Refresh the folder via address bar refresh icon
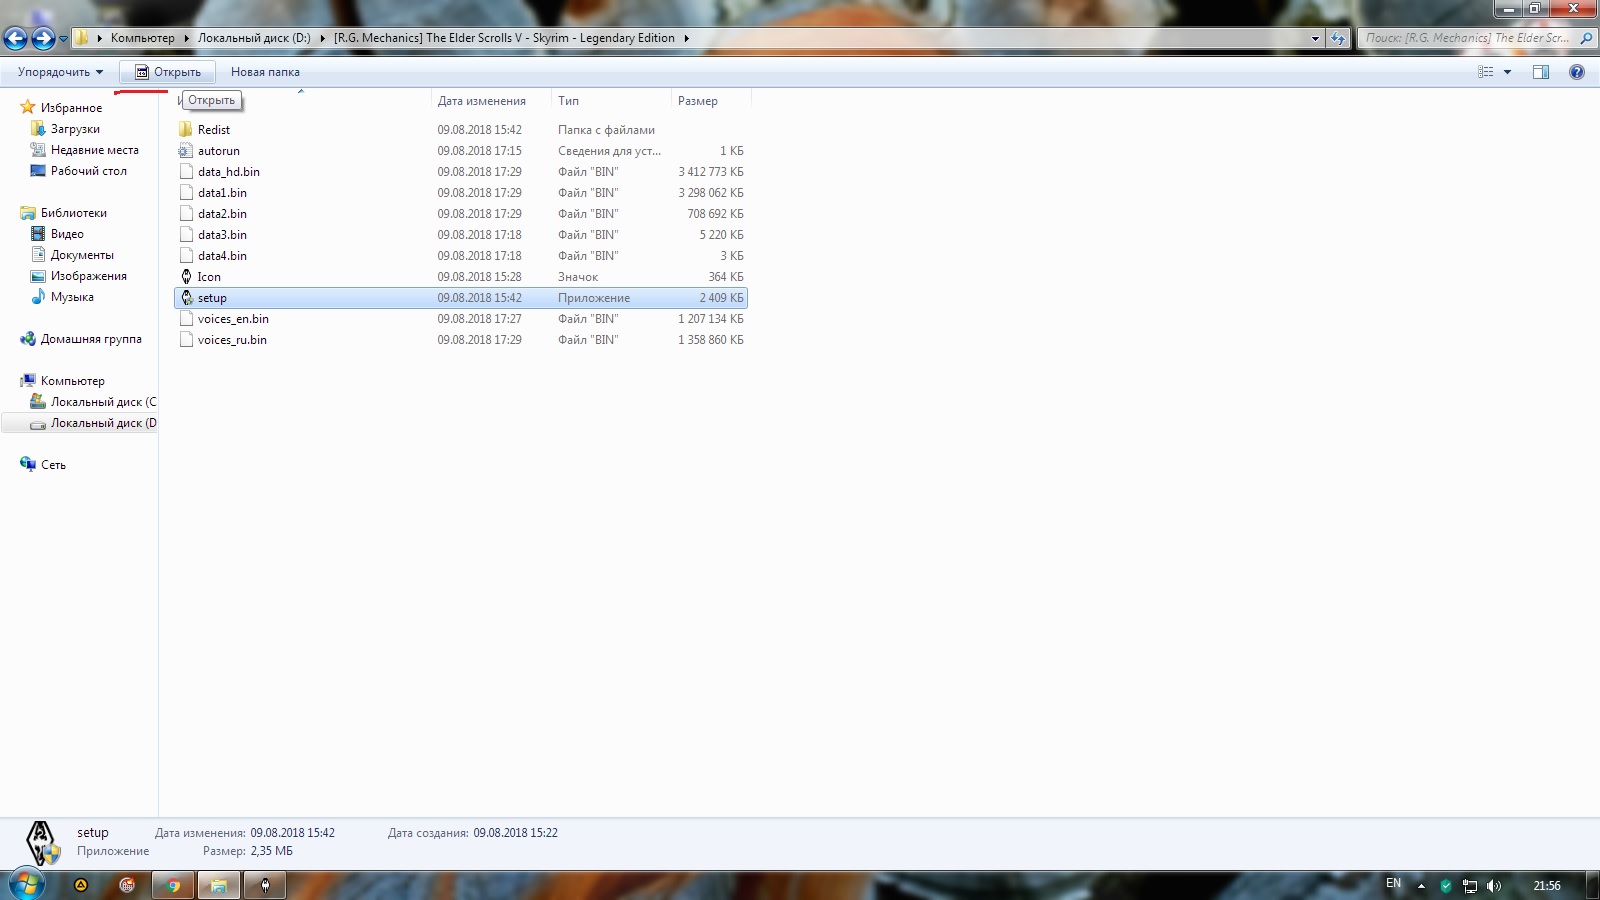The height and width of the screenshot is (900, 1600). click(x=1338, y=38)
